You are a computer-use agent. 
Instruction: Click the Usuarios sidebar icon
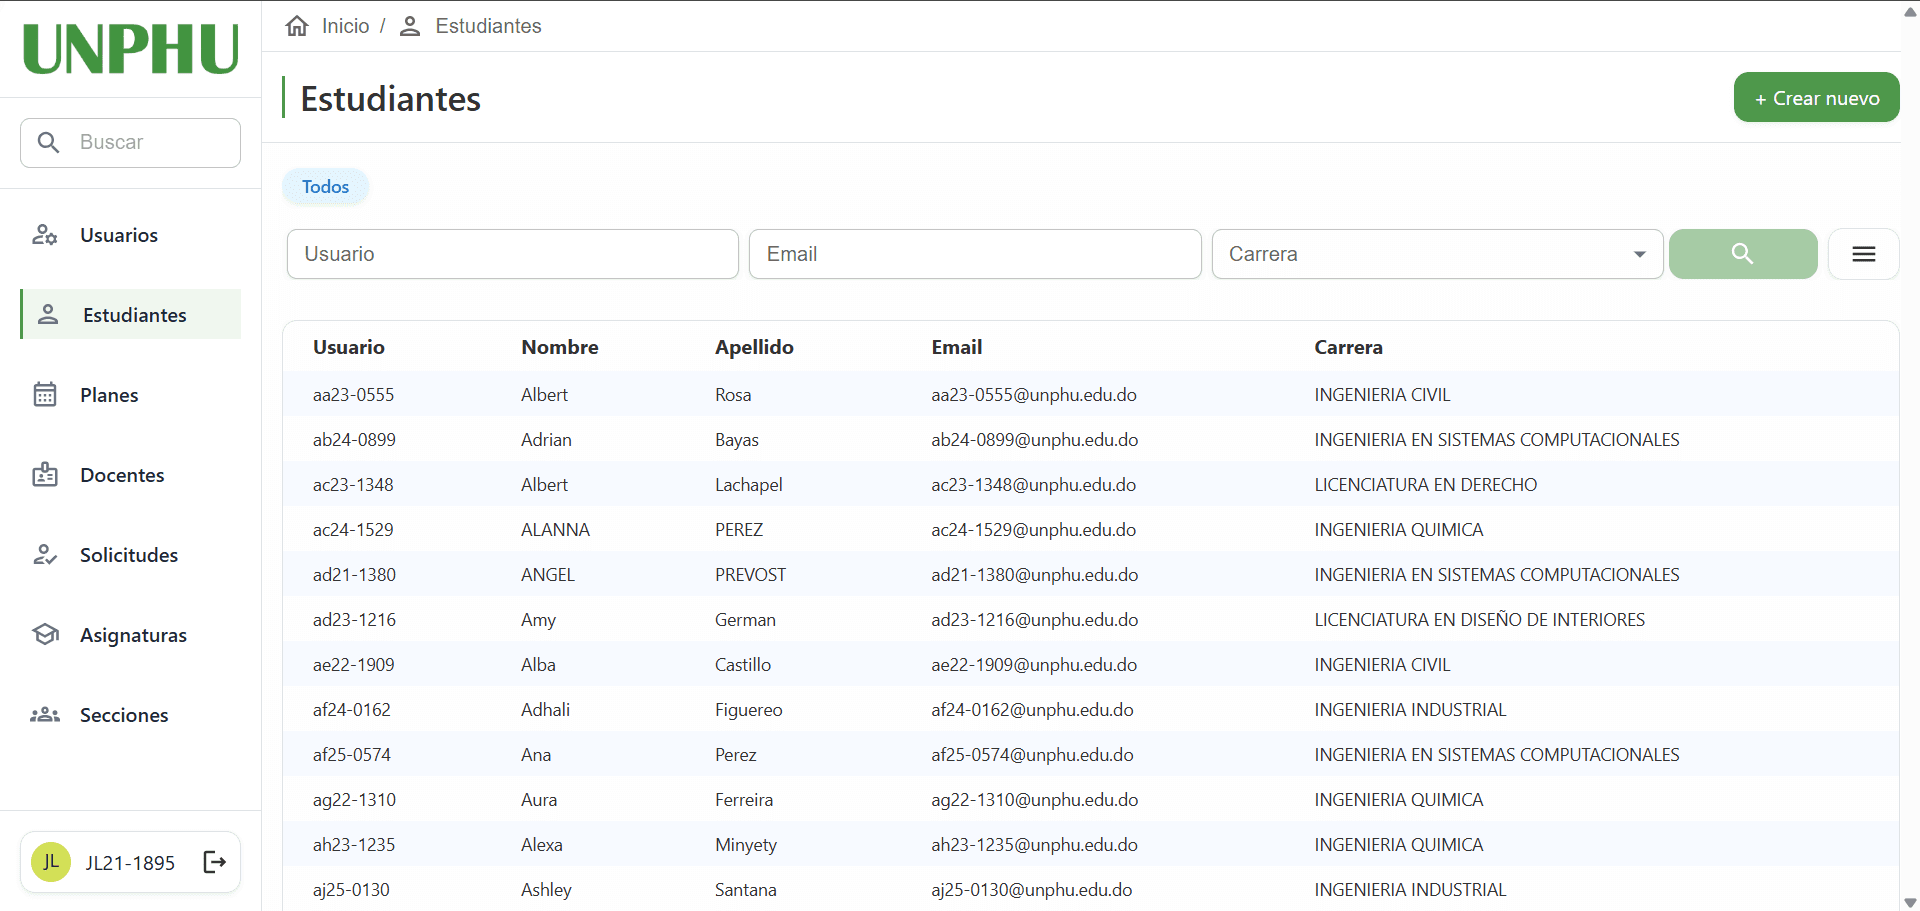(x=45, y=235)
